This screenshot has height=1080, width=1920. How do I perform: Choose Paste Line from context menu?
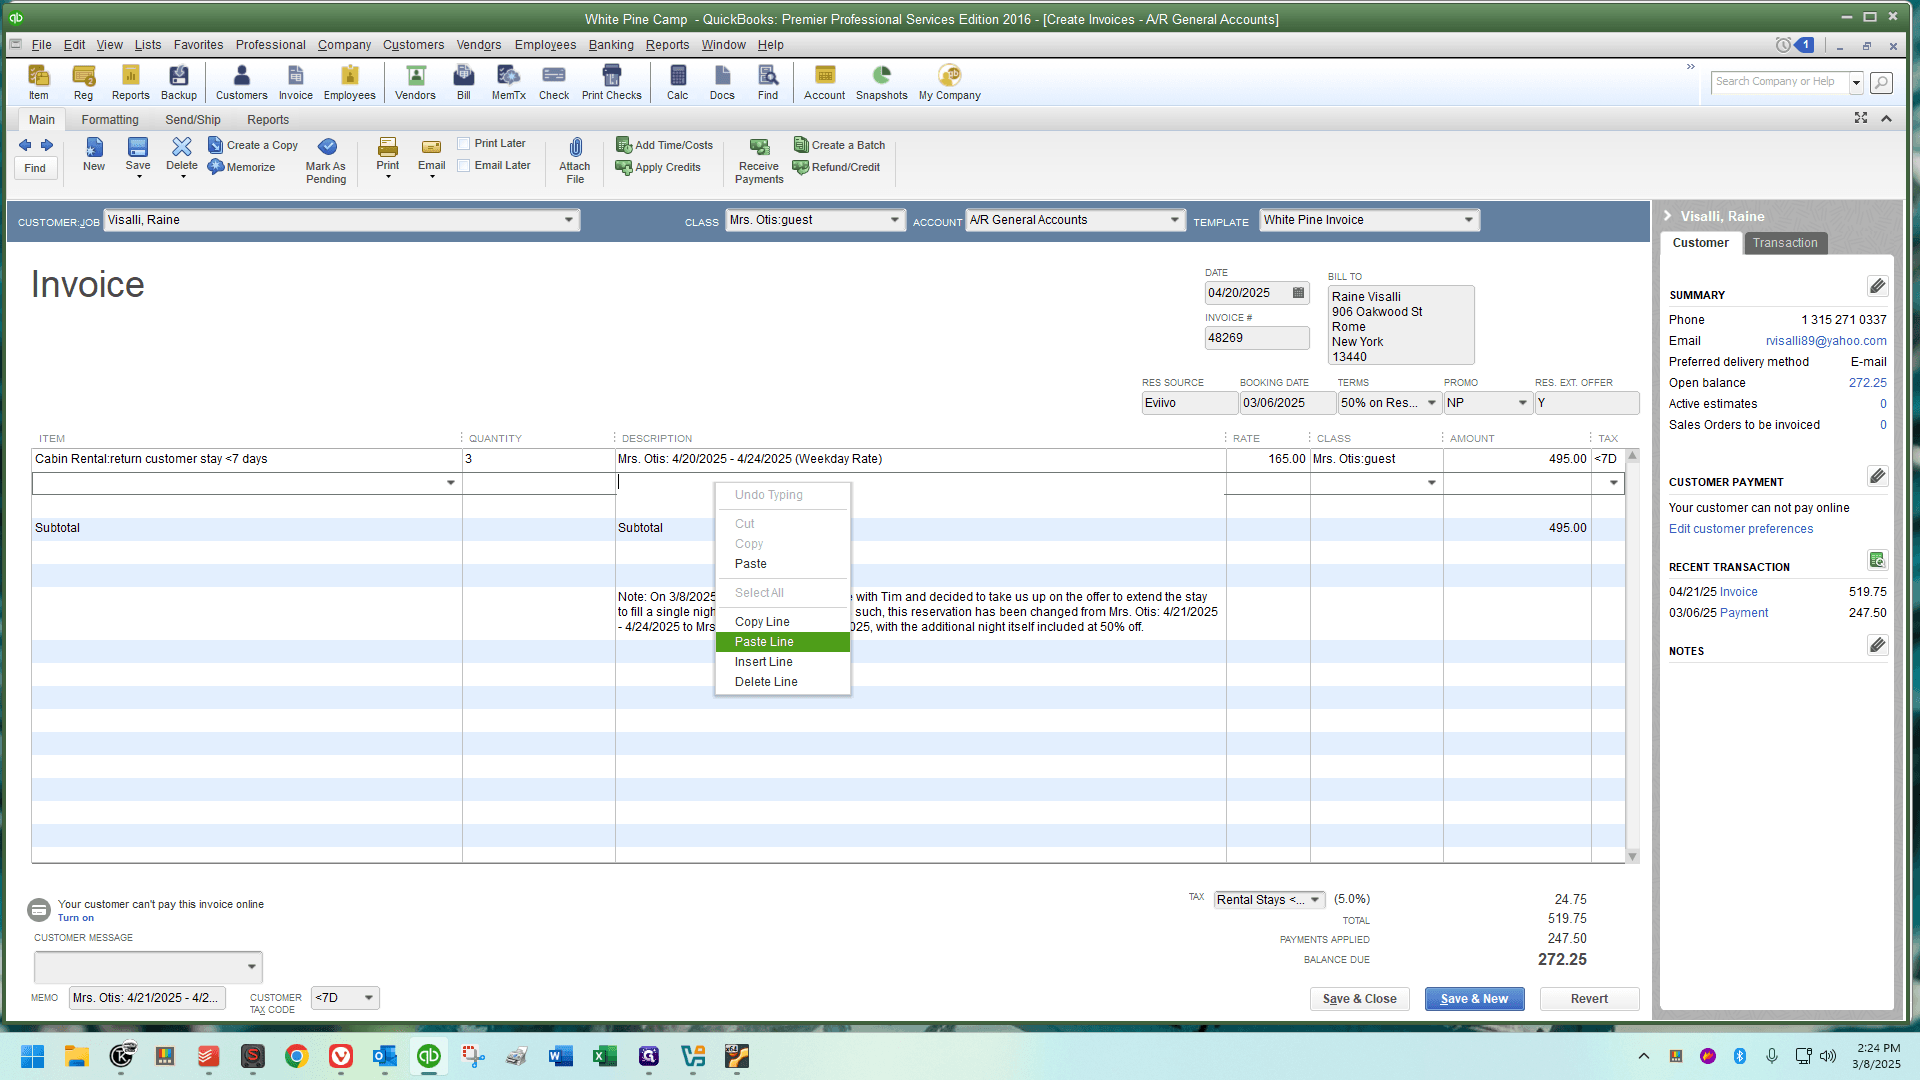tap(783, 642)
